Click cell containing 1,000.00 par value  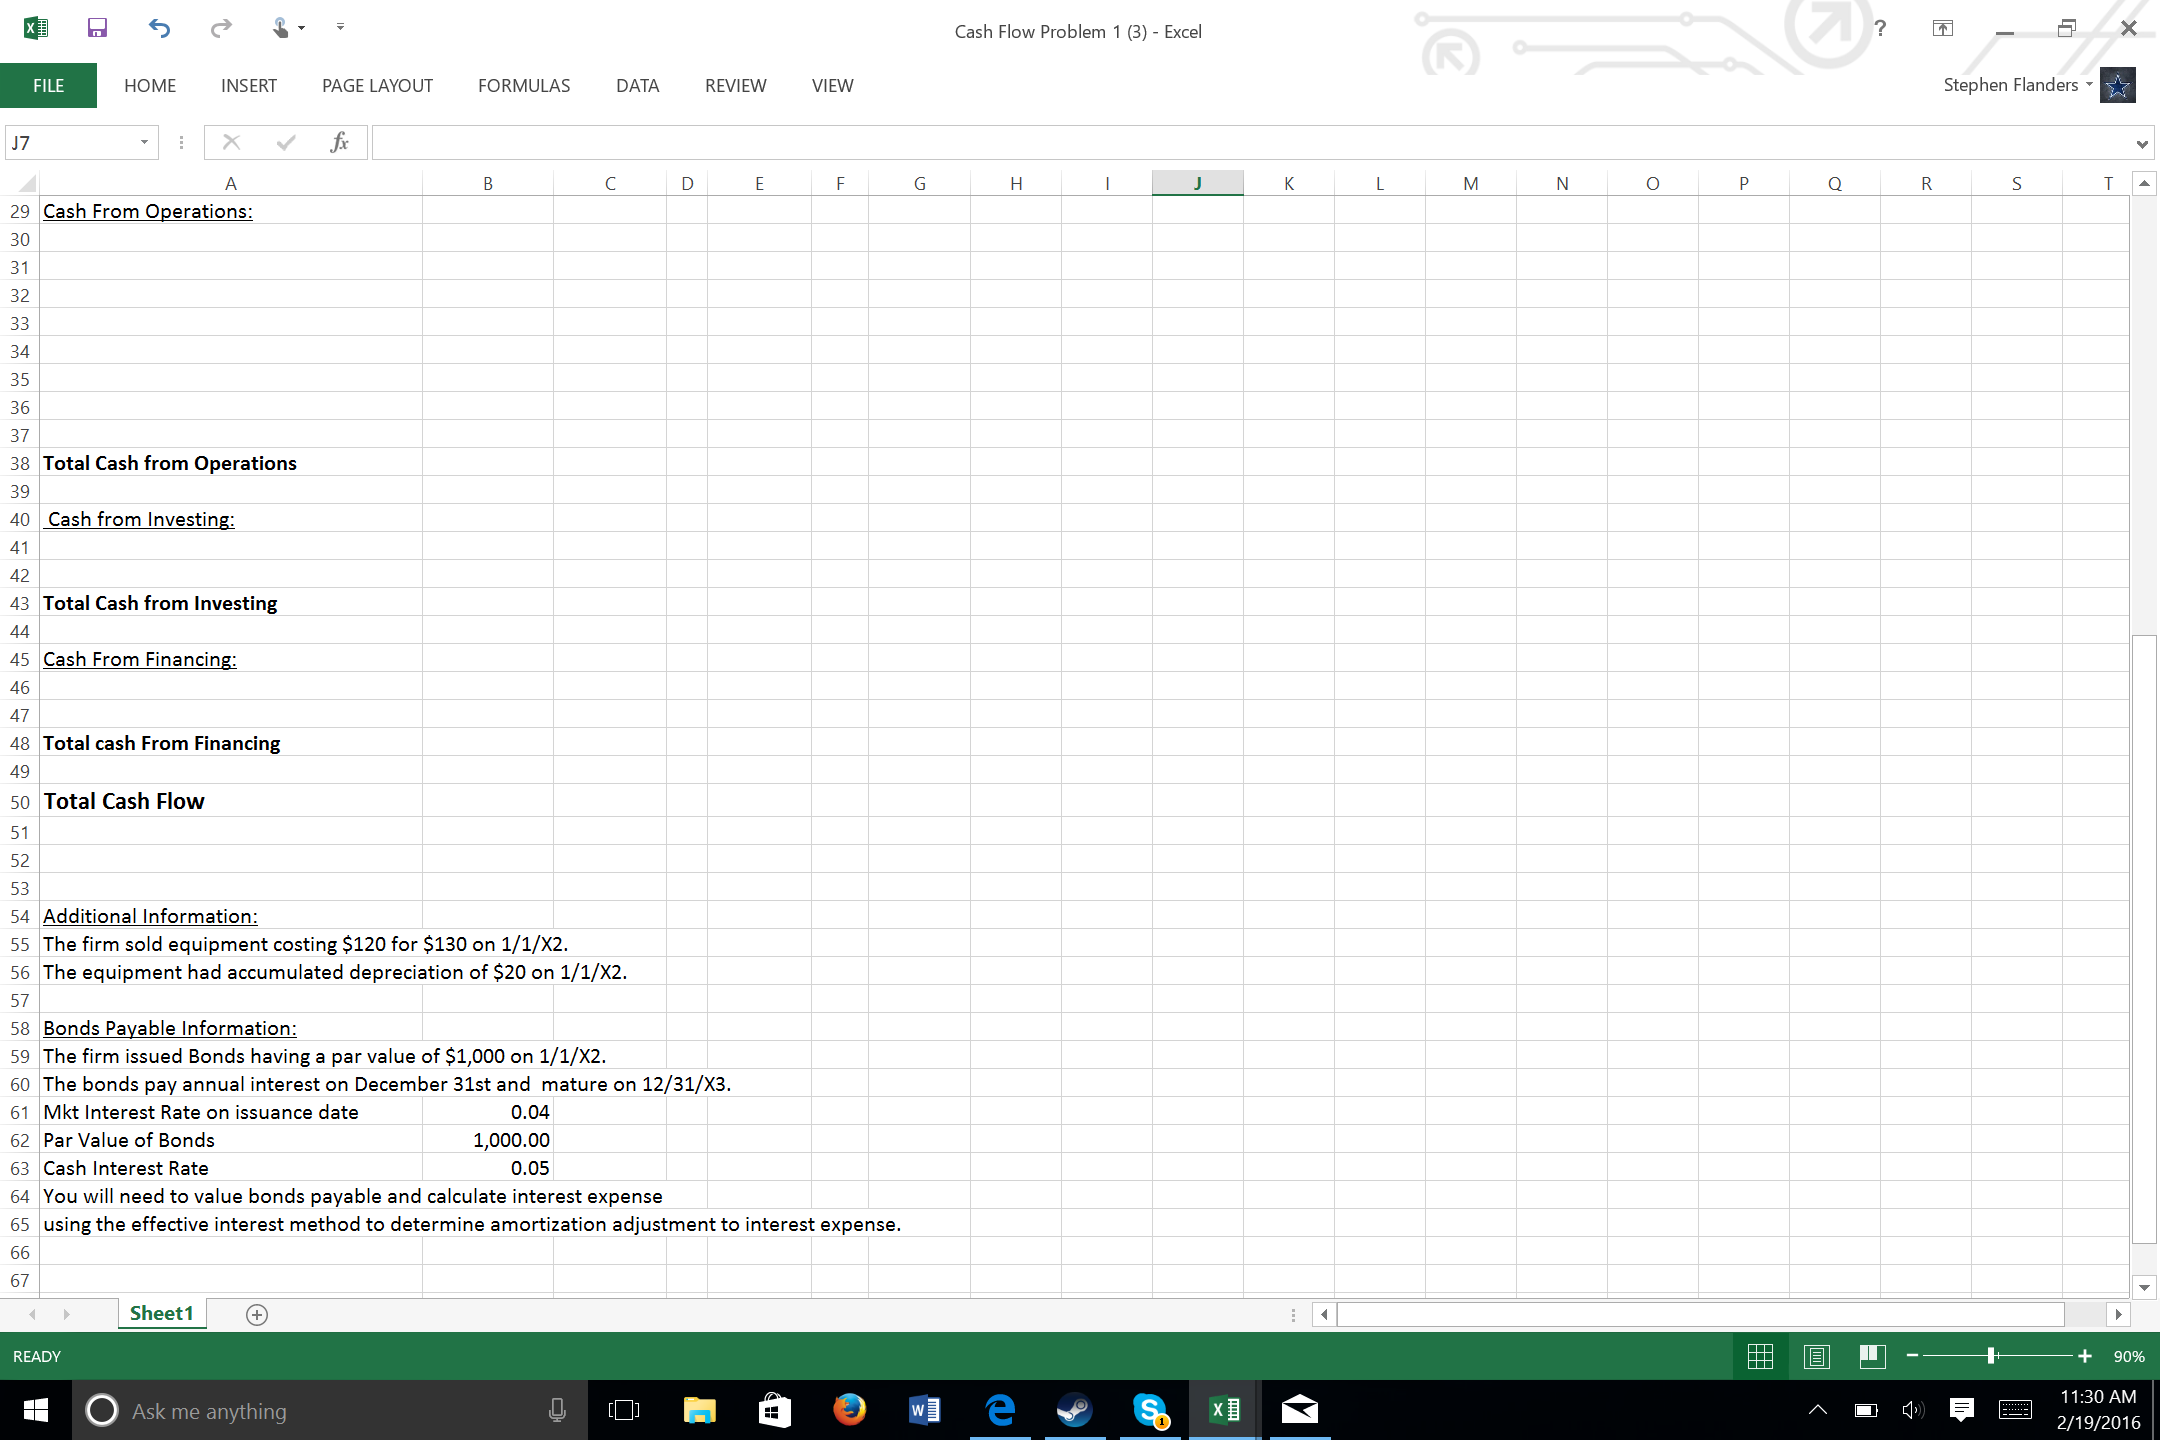[488, 1140]
